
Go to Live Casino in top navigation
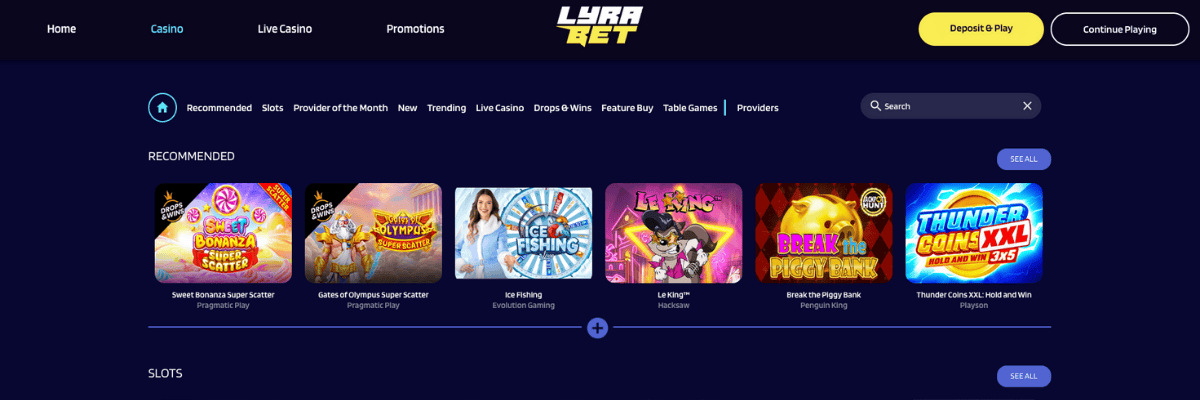pyautogui.click(x=285, y=29)
